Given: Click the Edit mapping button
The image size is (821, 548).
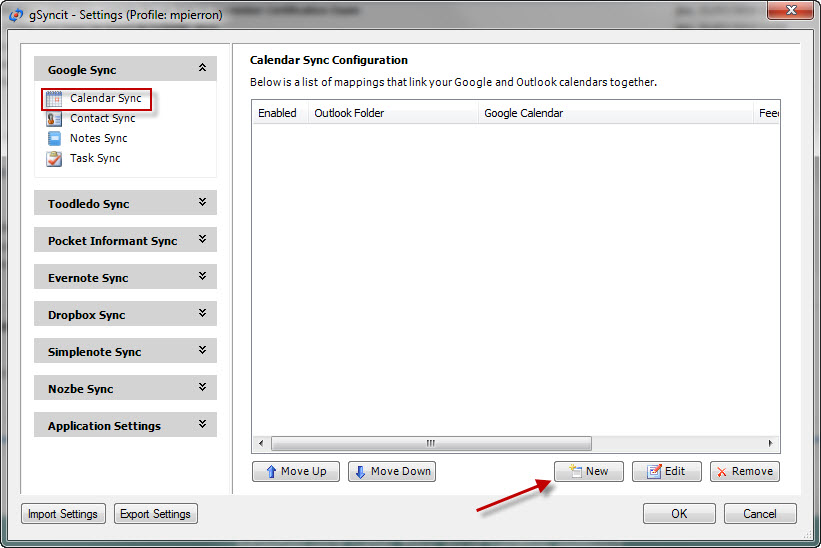Looking at the screenshot, I should tap(667, 471).
